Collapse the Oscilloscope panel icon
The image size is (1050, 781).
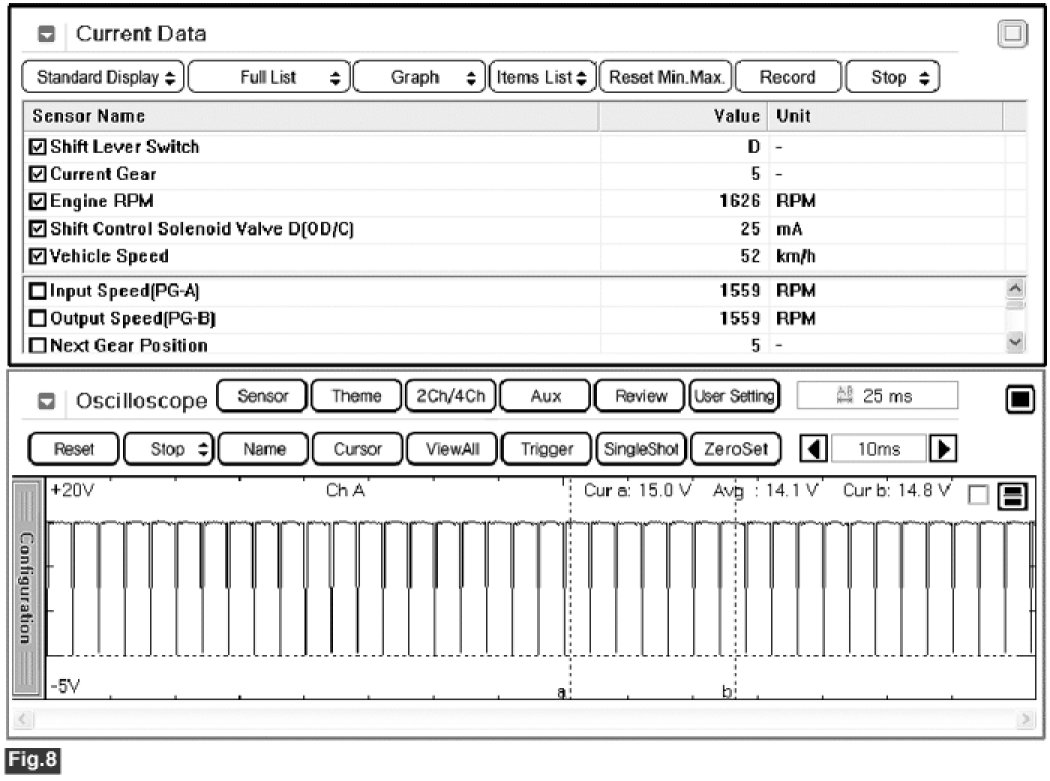tap(46, 401)
